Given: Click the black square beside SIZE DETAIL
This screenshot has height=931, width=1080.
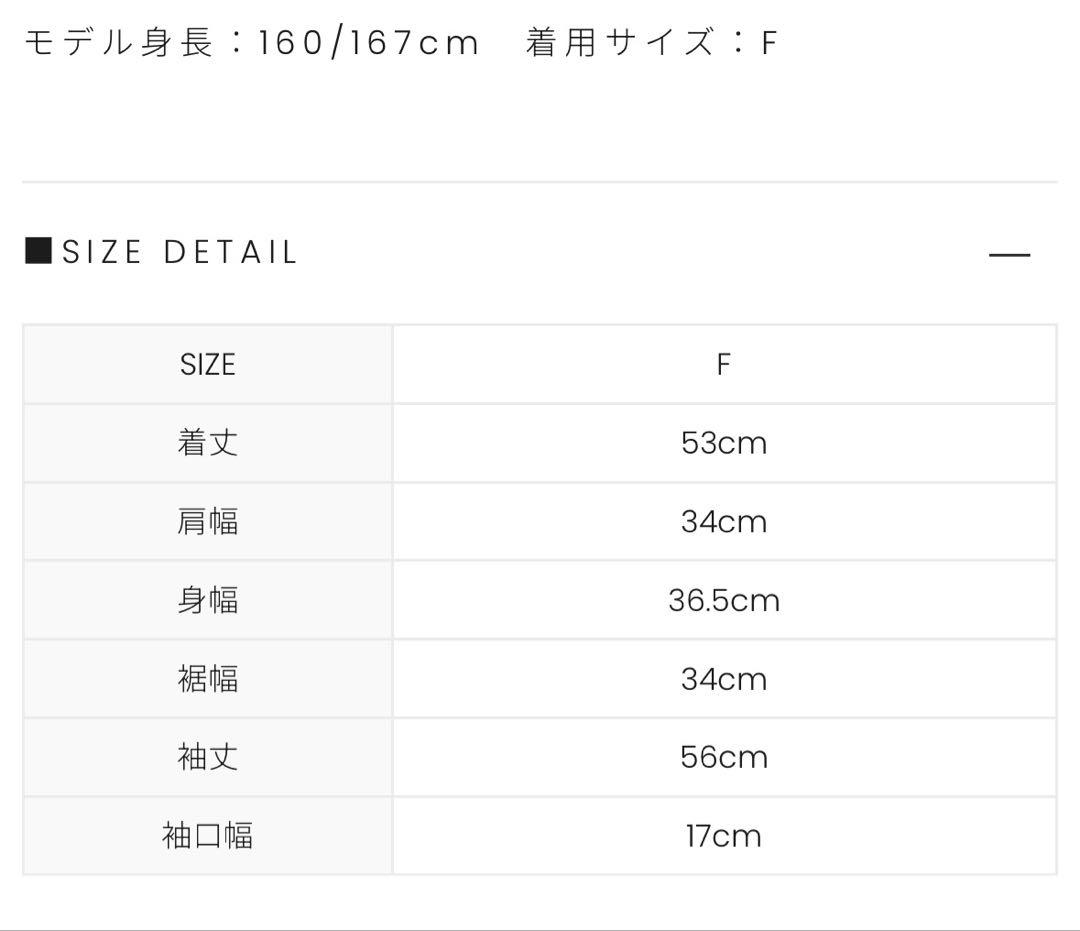Looking at the screenshot, I should click(37, 251).
